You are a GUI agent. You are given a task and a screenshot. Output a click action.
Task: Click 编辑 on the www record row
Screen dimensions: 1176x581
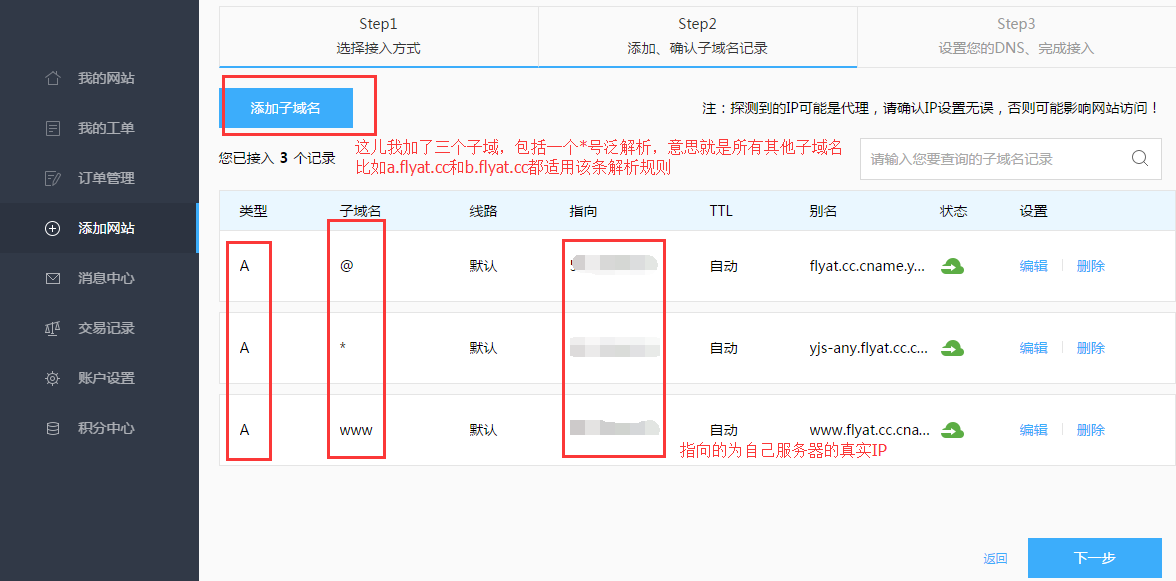[x=1033, y=430]
